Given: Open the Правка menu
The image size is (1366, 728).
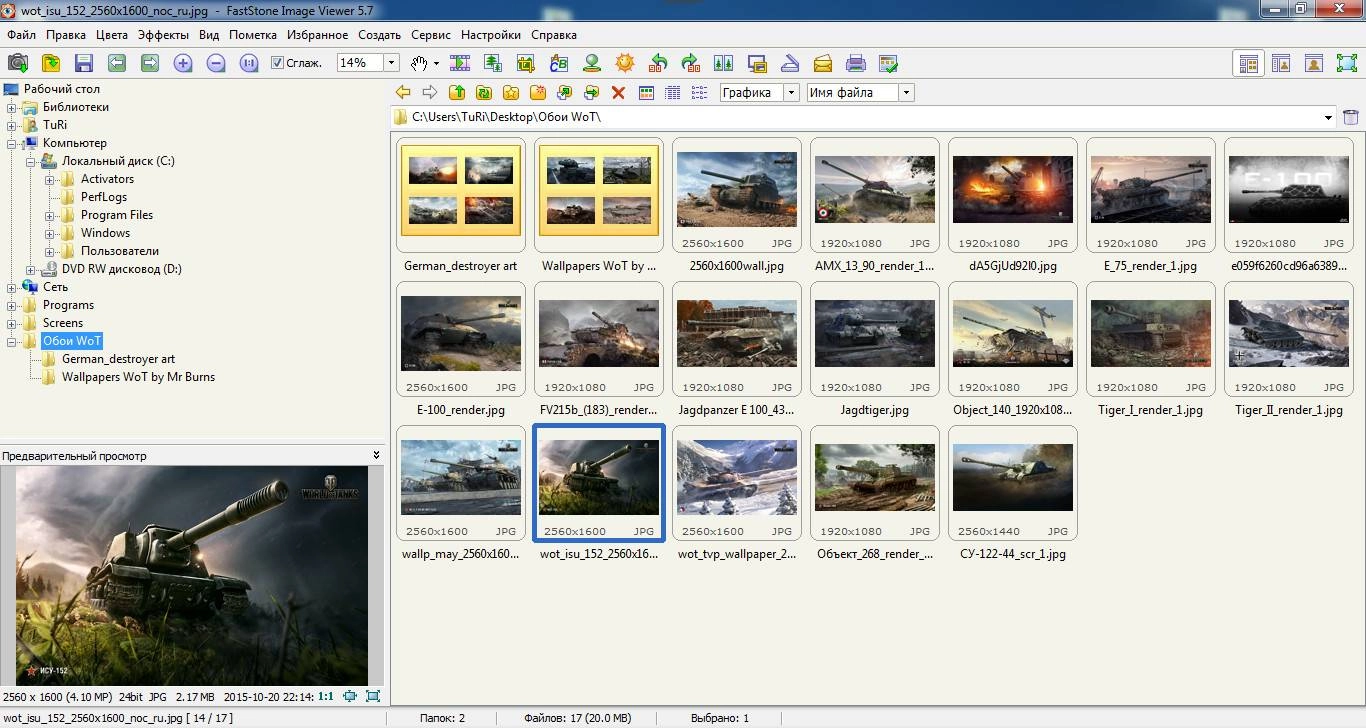Looking at the screenshot, I should [x=66, y=35].
